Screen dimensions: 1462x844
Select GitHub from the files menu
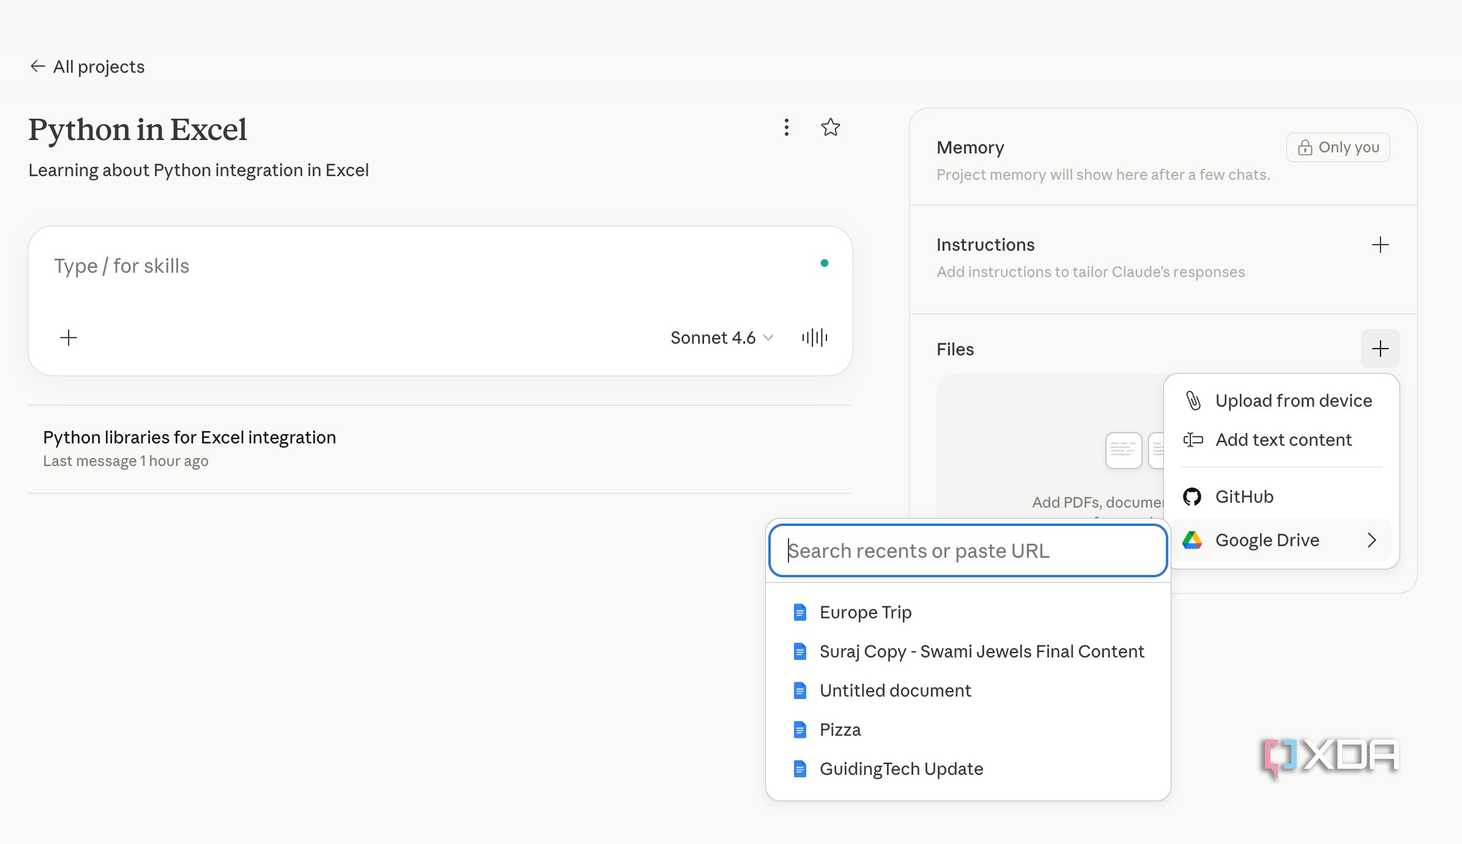point(1281,497)
